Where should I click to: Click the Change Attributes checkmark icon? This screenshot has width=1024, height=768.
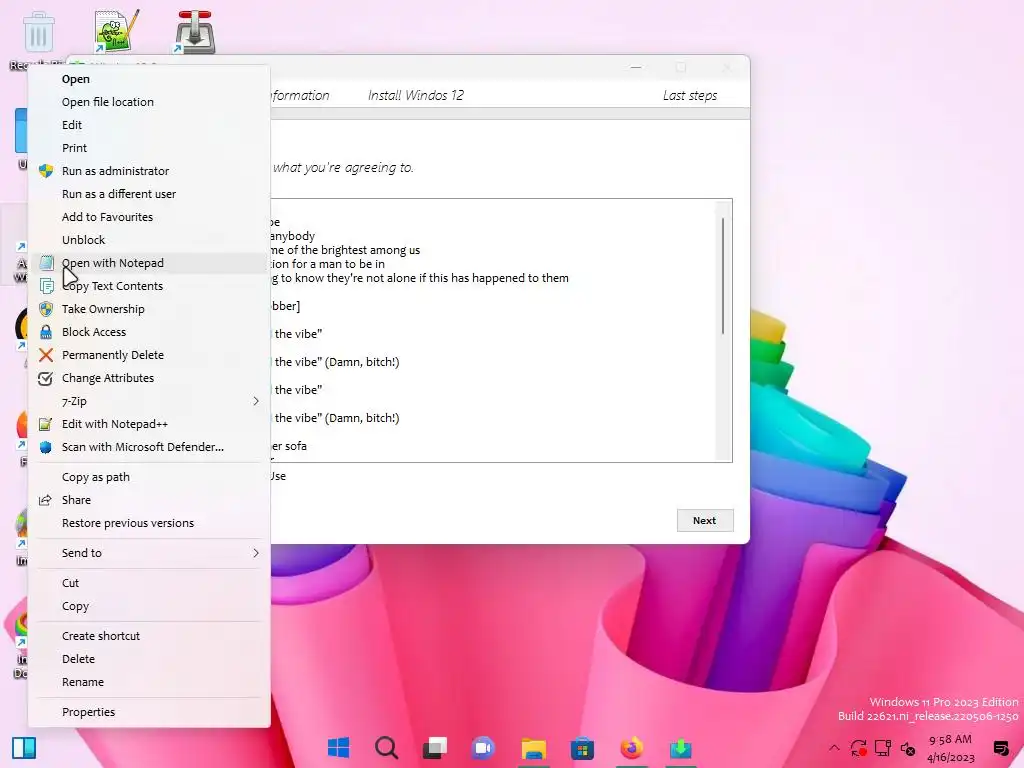point(46,378)
